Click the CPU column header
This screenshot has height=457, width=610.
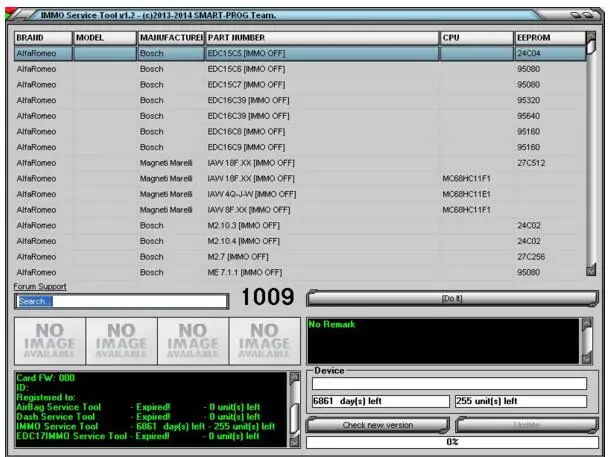click(477, 38)
